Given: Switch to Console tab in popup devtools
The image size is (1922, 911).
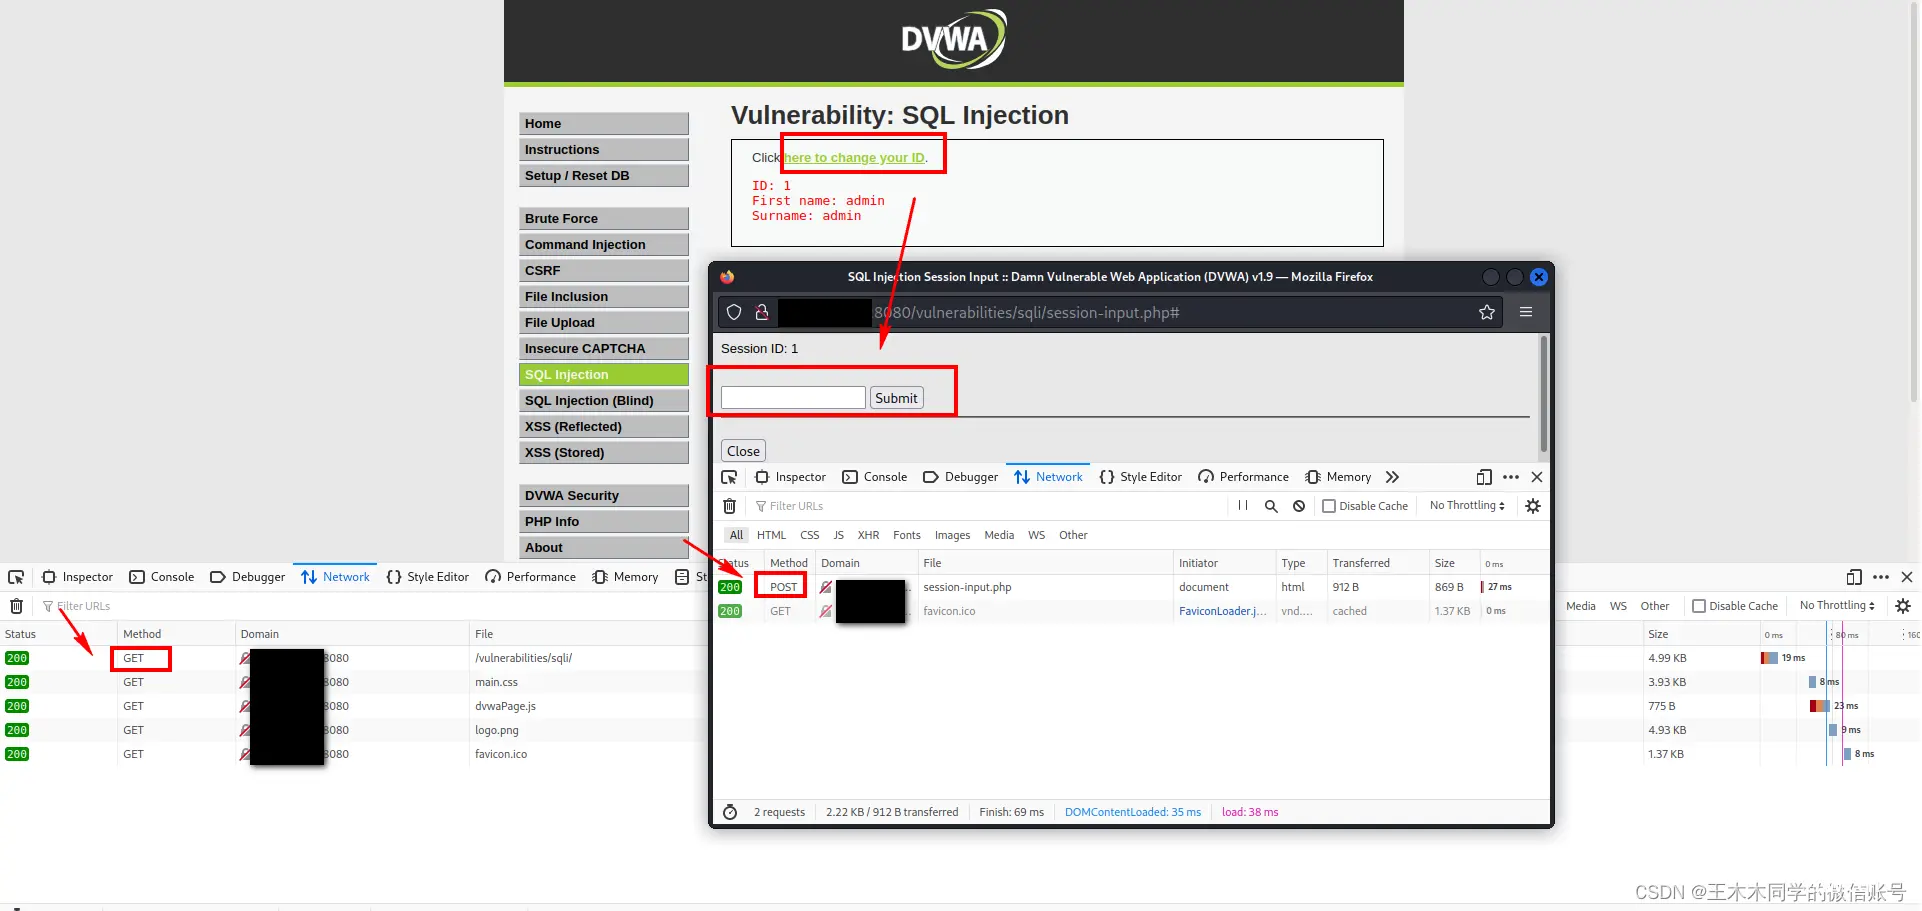Looking at the screenshot, I should (x=875, y=477).
